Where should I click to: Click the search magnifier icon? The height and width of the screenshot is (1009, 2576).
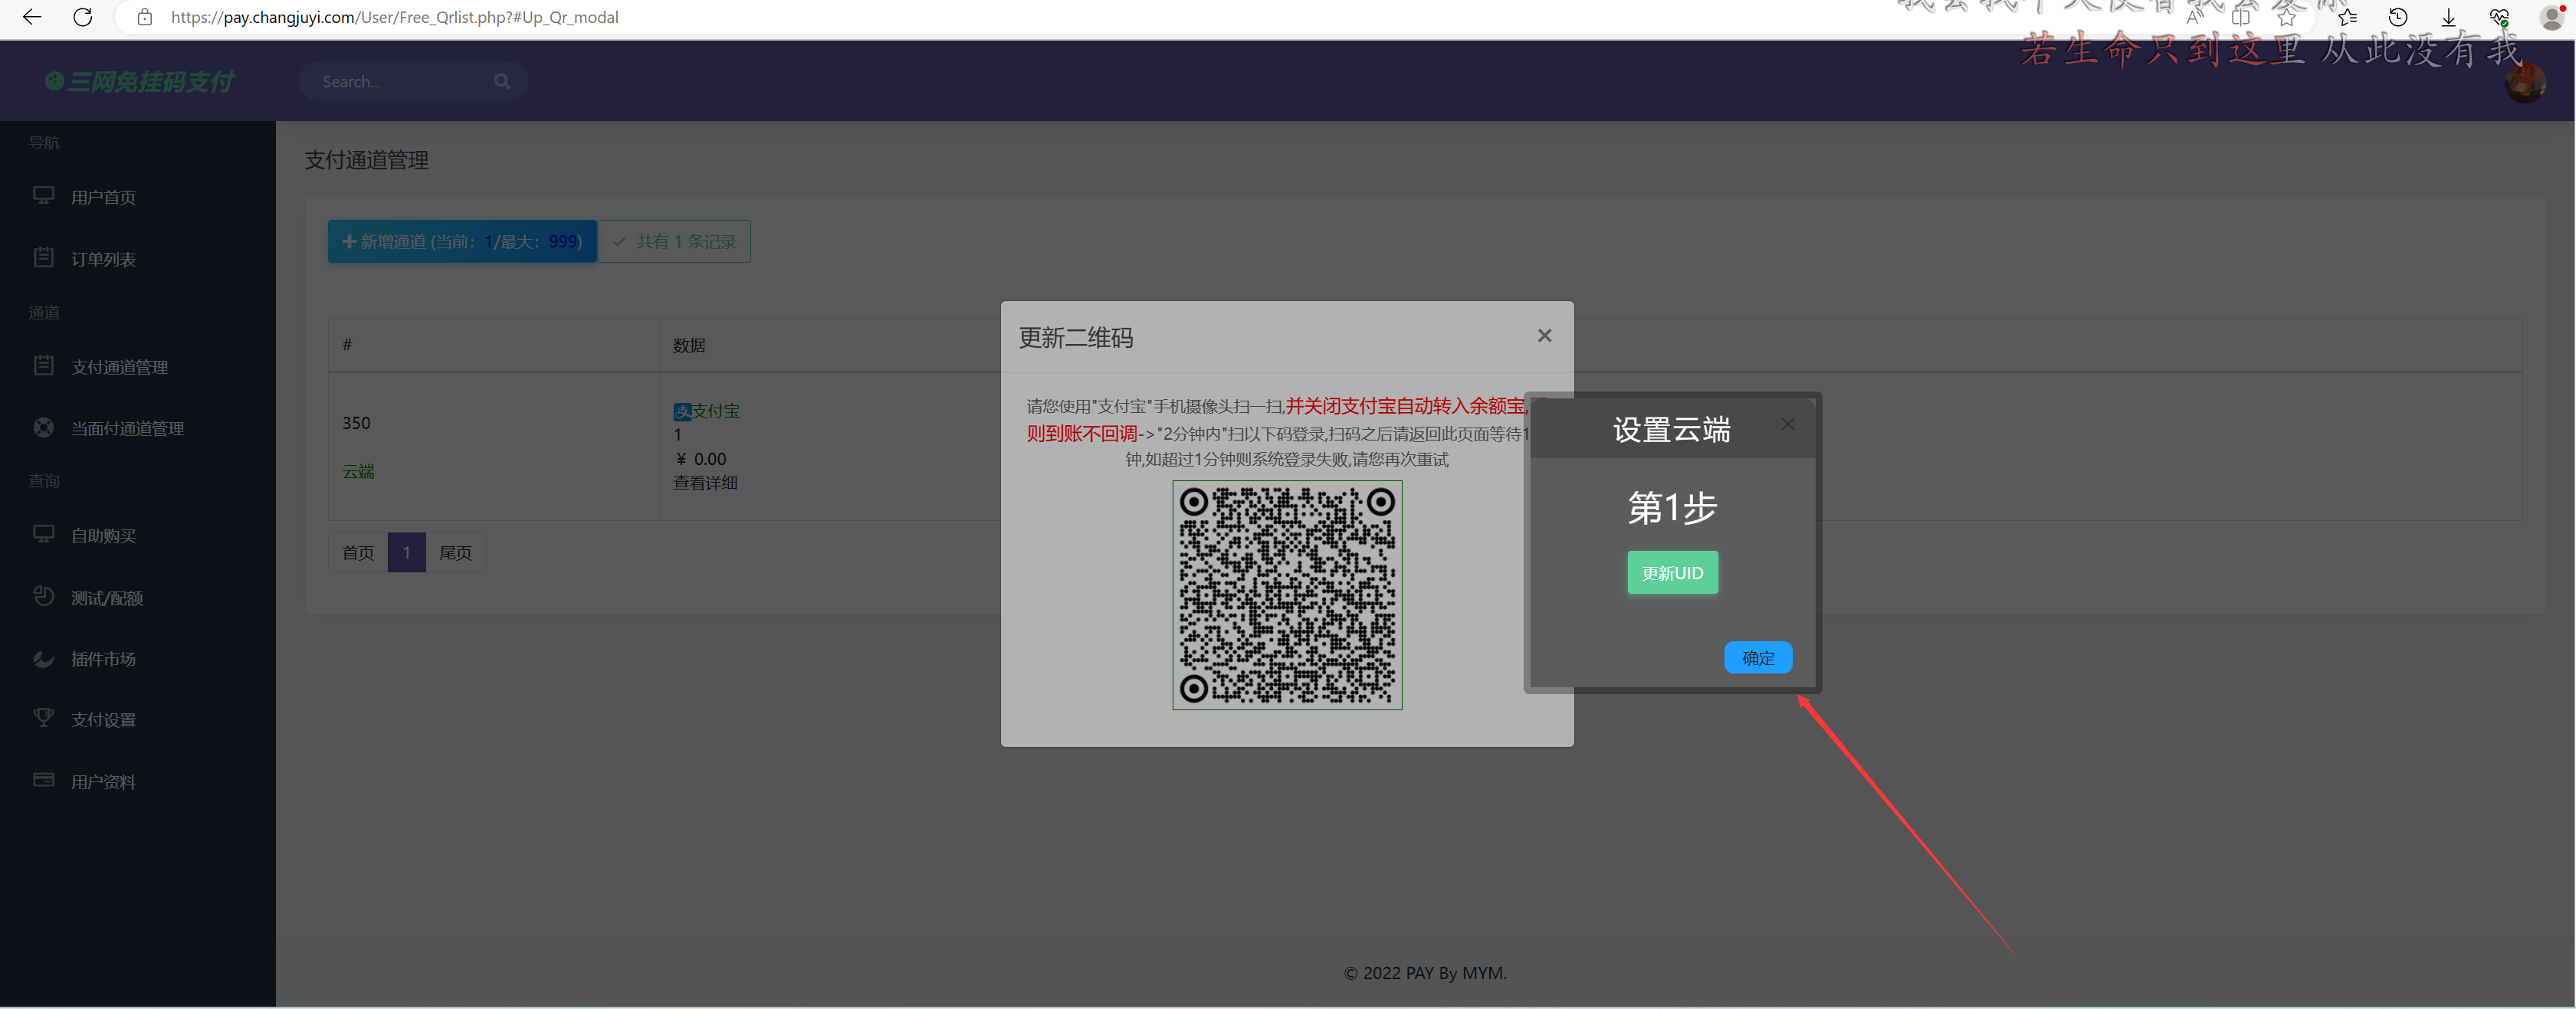click(x=502, y=81)
